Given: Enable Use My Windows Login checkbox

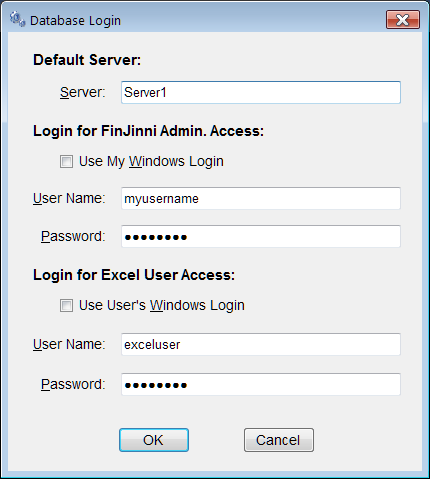Looking at the screenshot, I should (x=66, y=162).
